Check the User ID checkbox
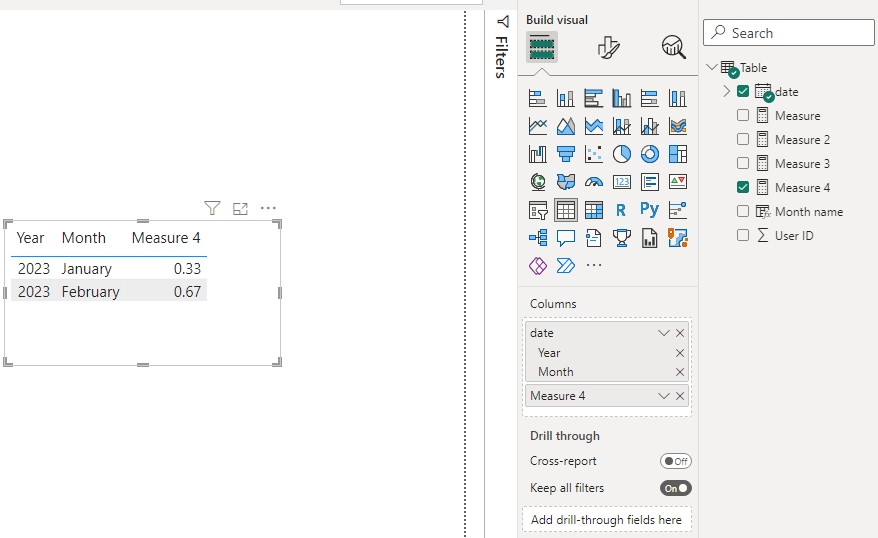 point(743,236)
